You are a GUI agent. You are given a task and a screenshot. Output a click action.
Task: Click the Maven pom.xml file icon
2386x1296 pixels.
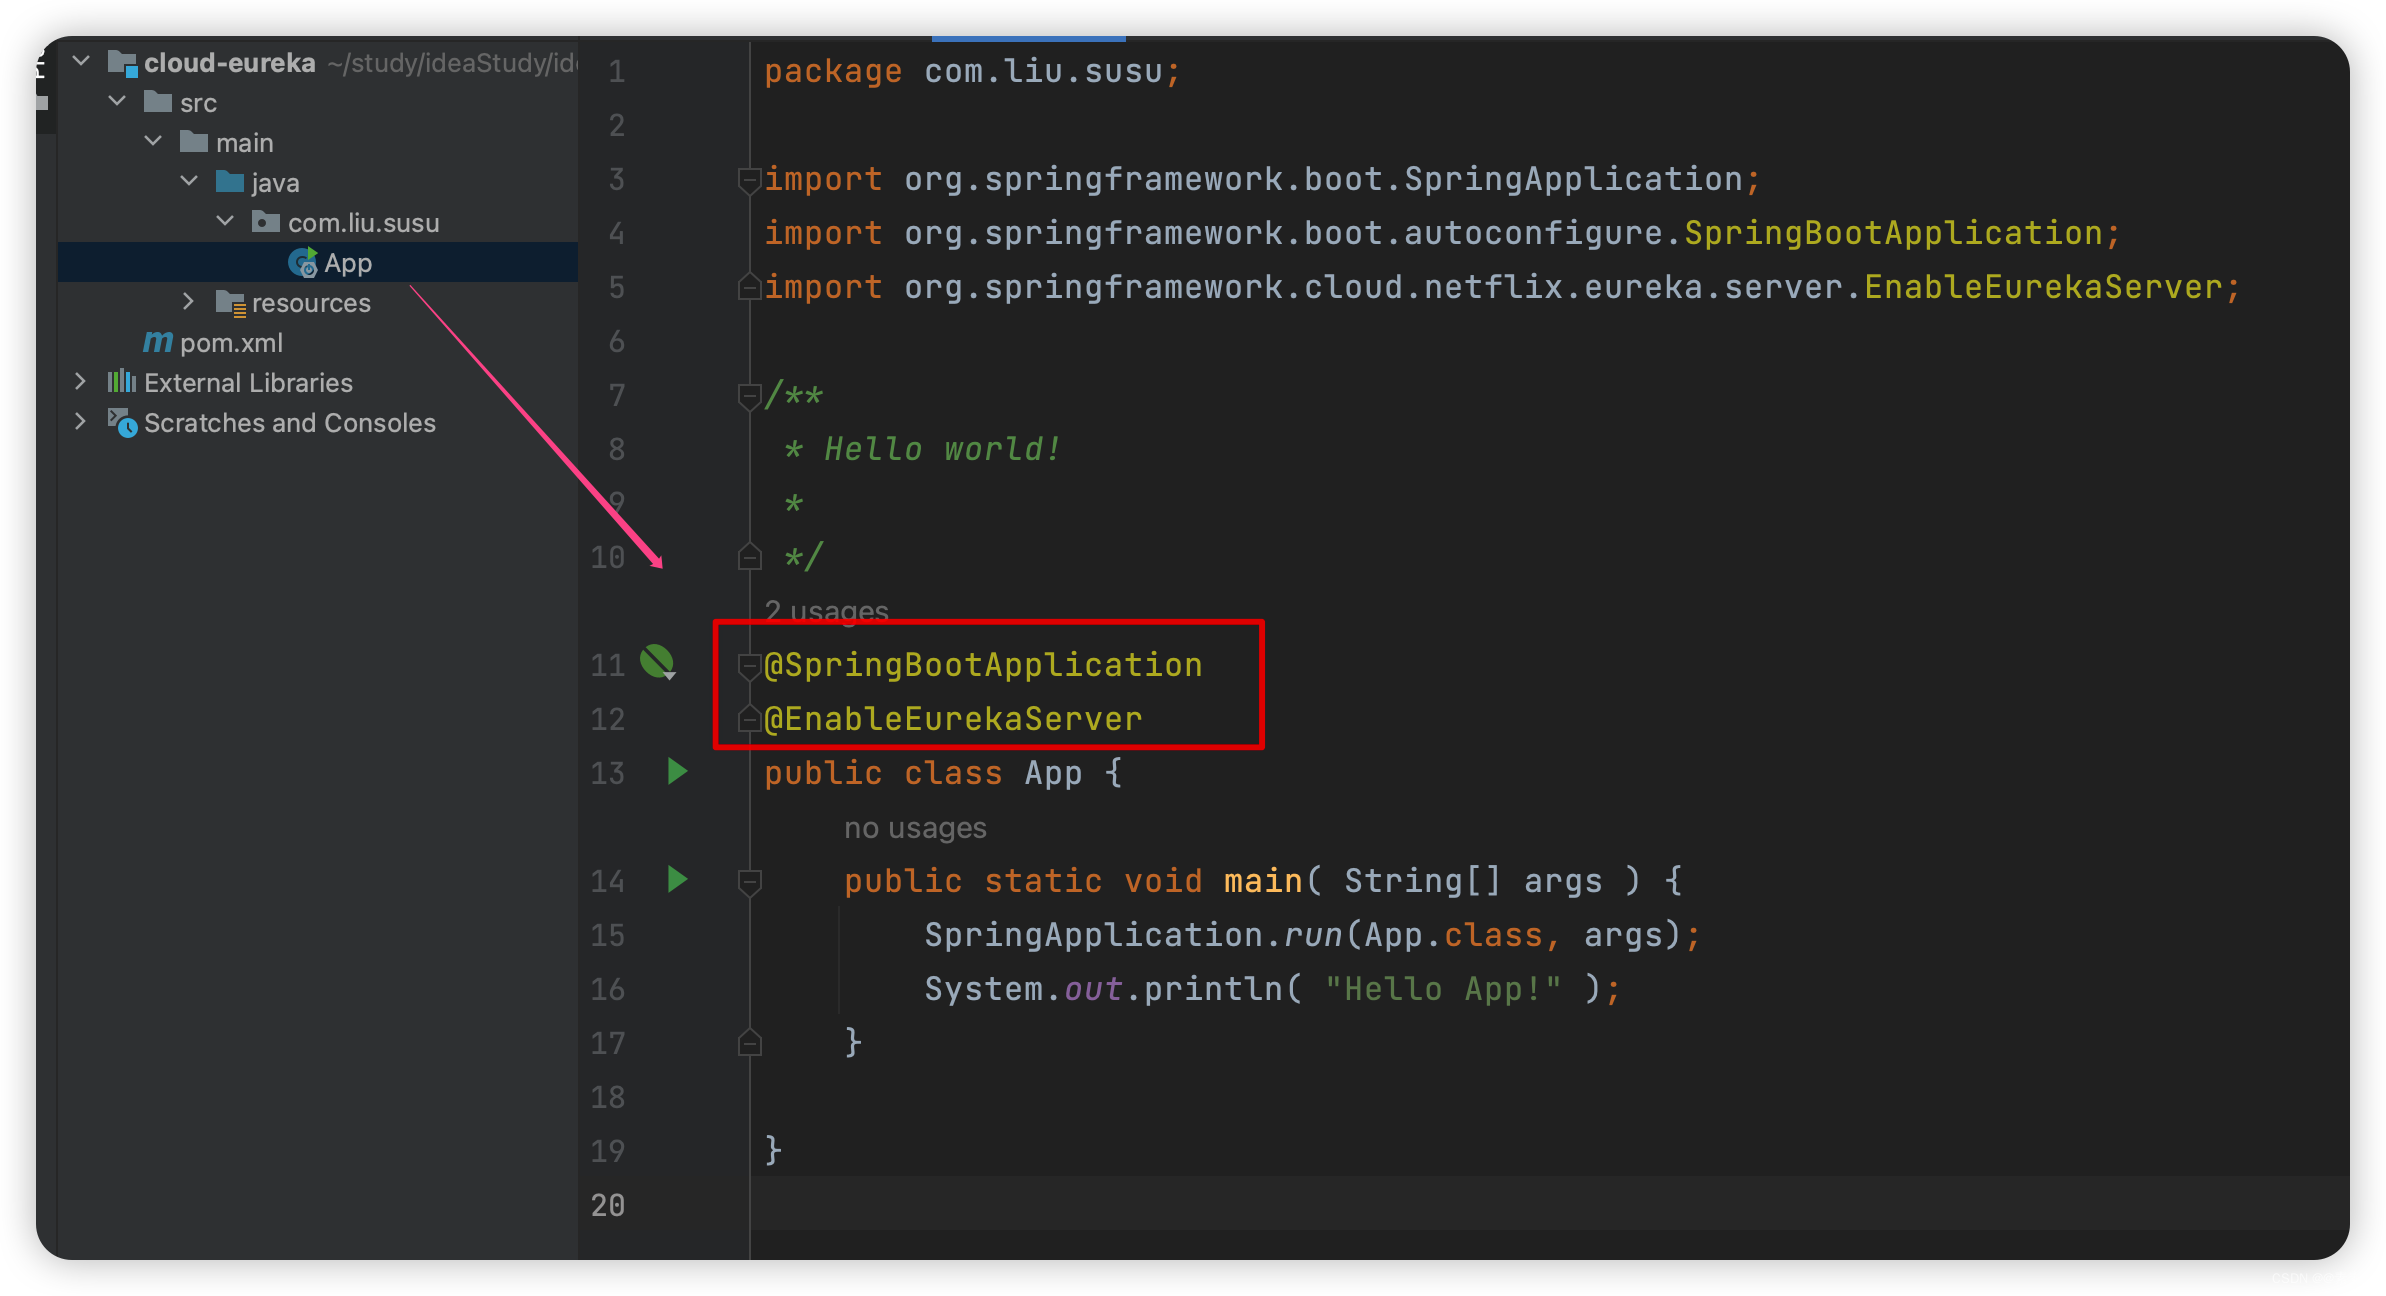158,342
